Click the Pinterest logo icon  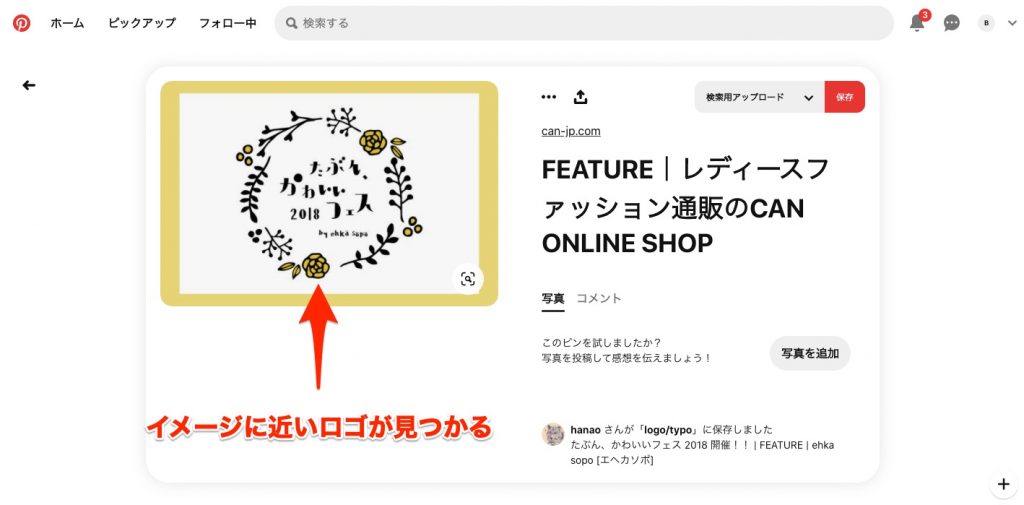pos(22,23)
